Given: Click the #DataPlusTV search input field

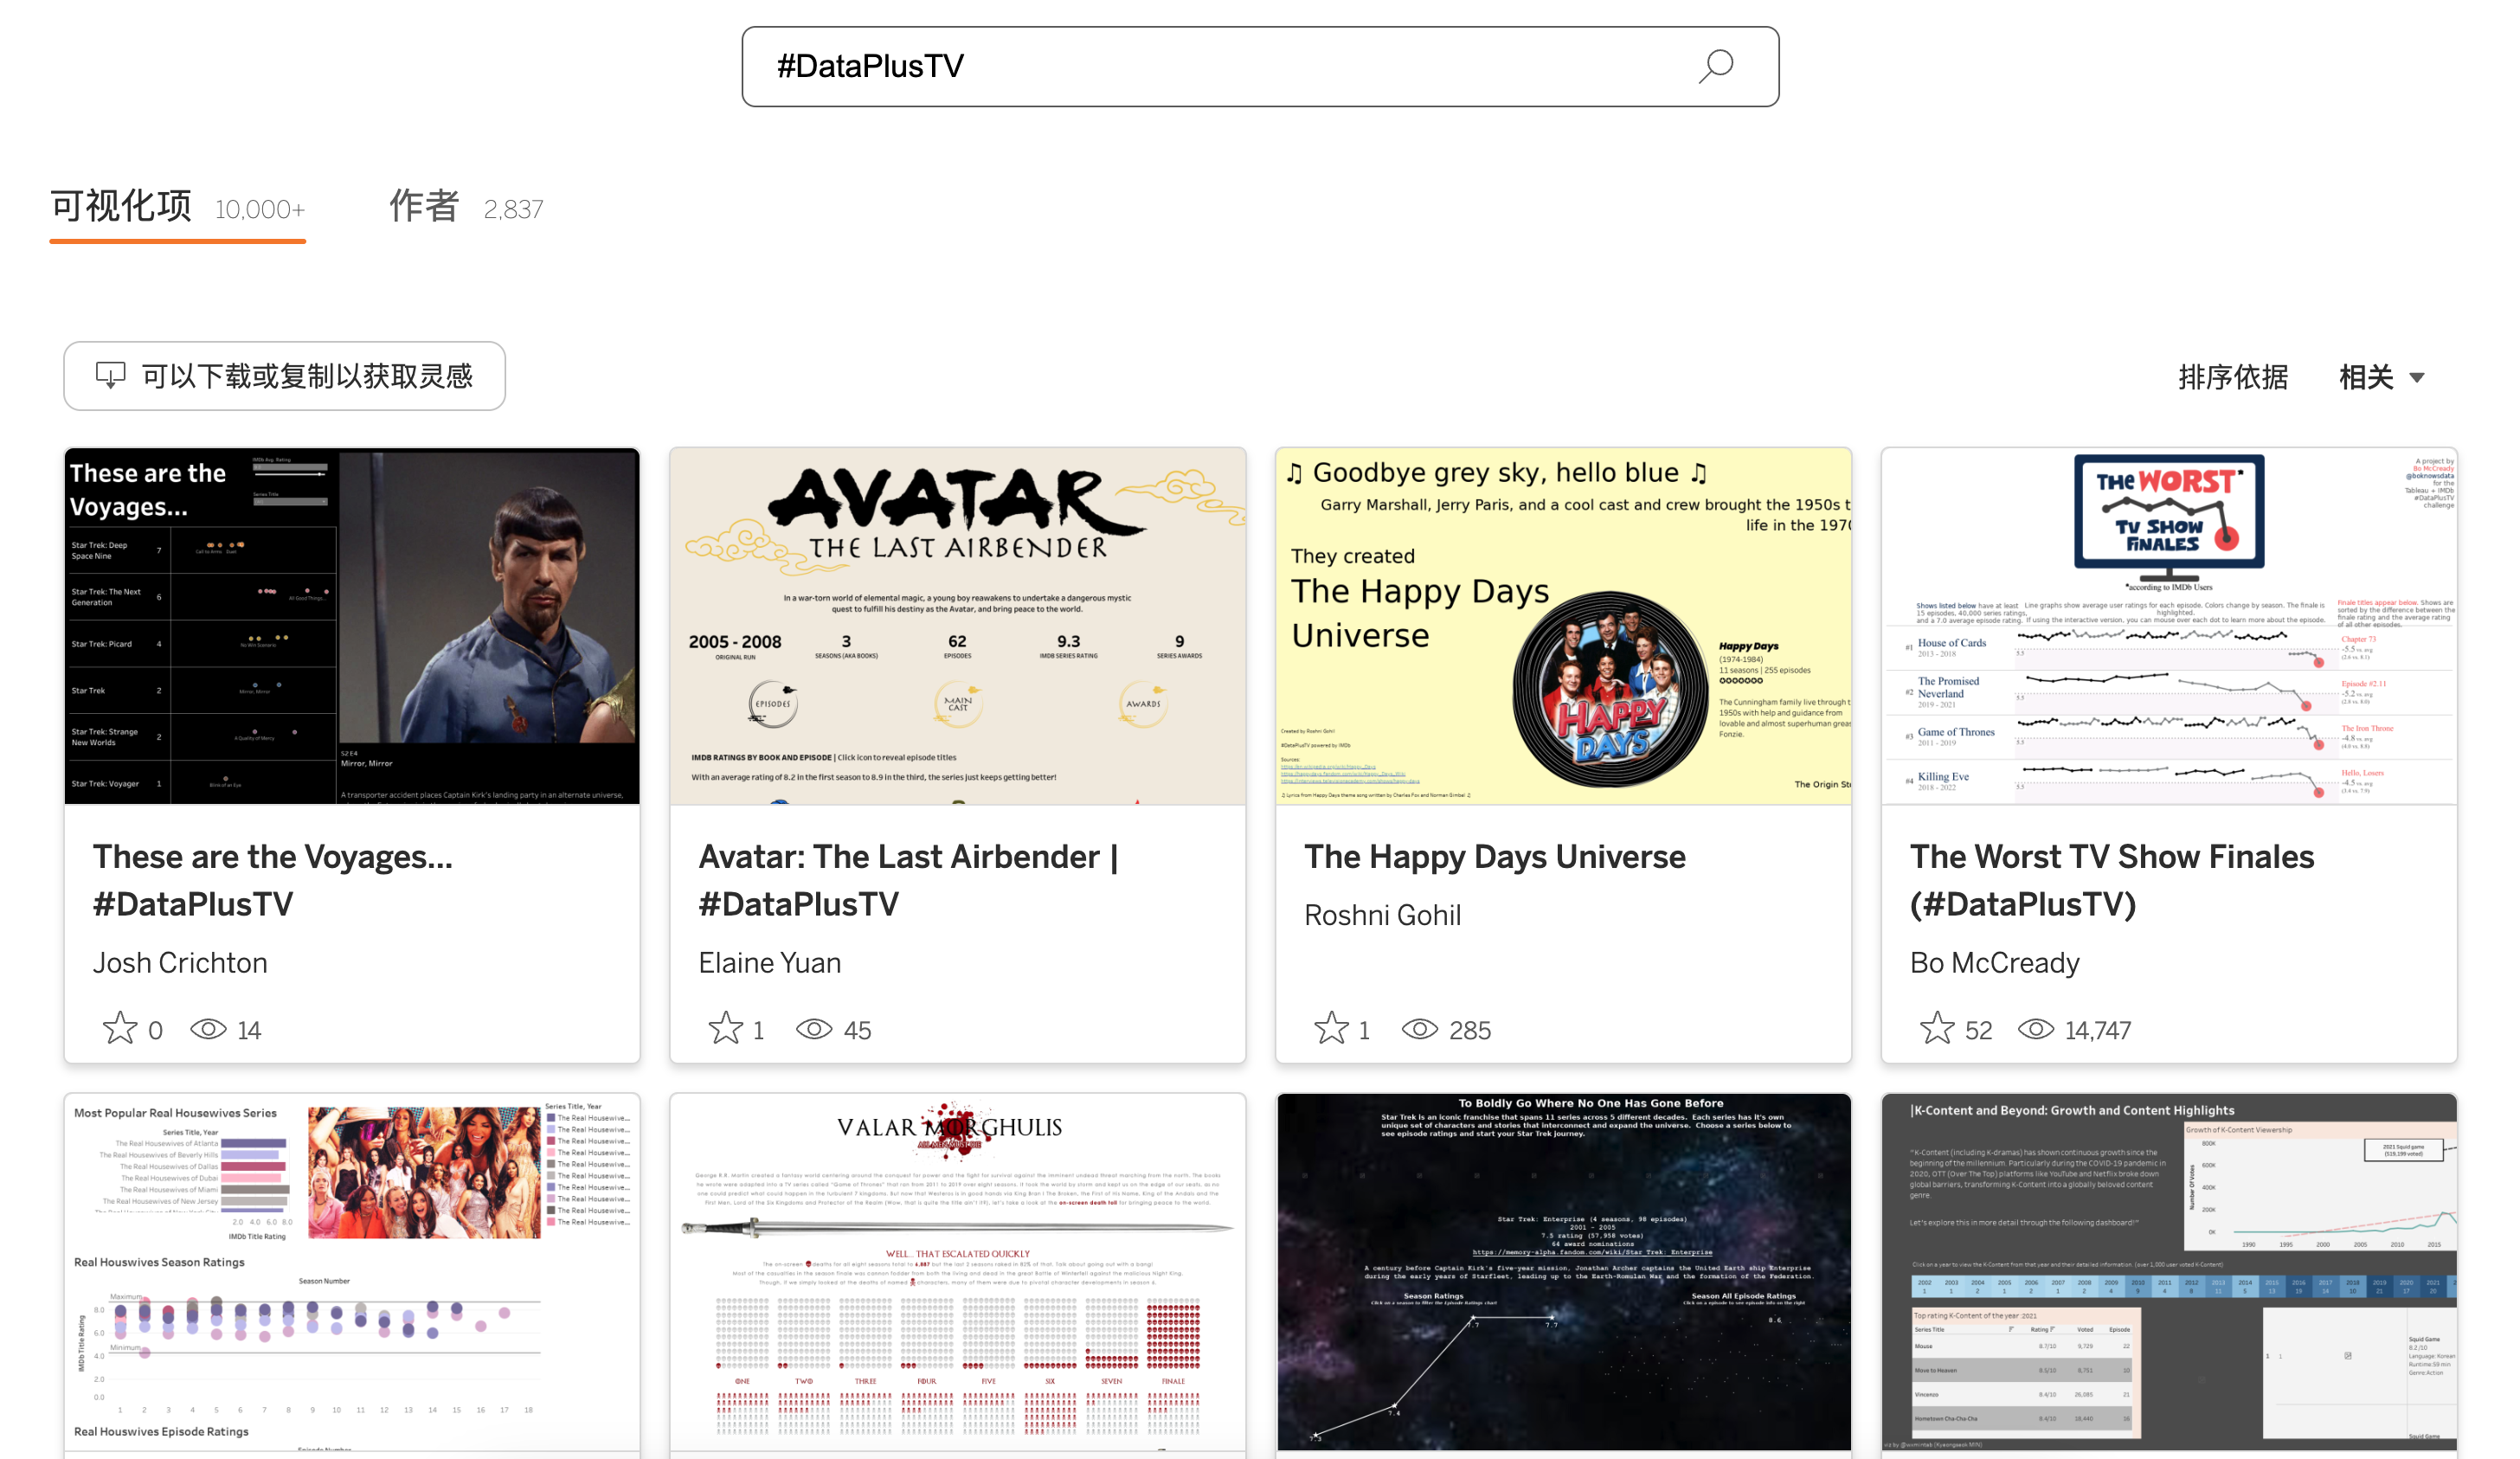Looking at the screenshot, I should 1200,66.
